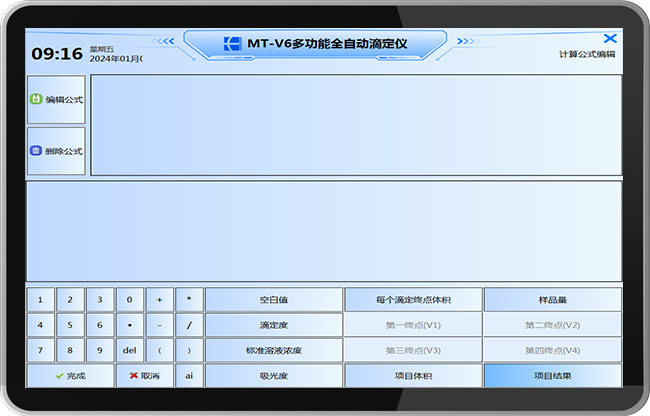Insert the 空白值 variable
The height and width of the screenshot is (416, 650).
273,299
